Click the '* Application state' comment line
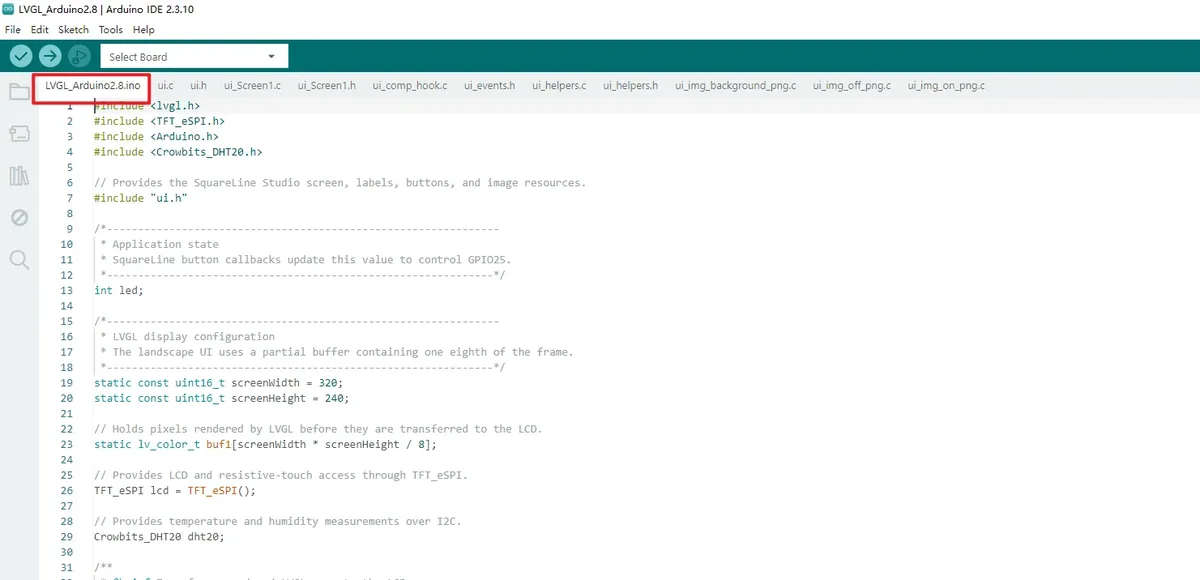This screenshot has width=1200, height=580. (x=158, y=244)
